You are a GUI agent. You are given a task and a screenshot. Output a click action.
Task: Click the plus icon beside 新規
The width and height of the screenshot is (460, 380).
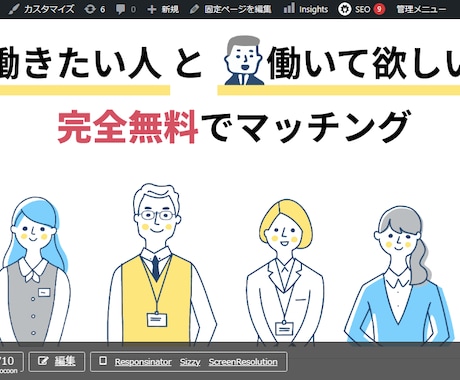click(x=151, y=9)
